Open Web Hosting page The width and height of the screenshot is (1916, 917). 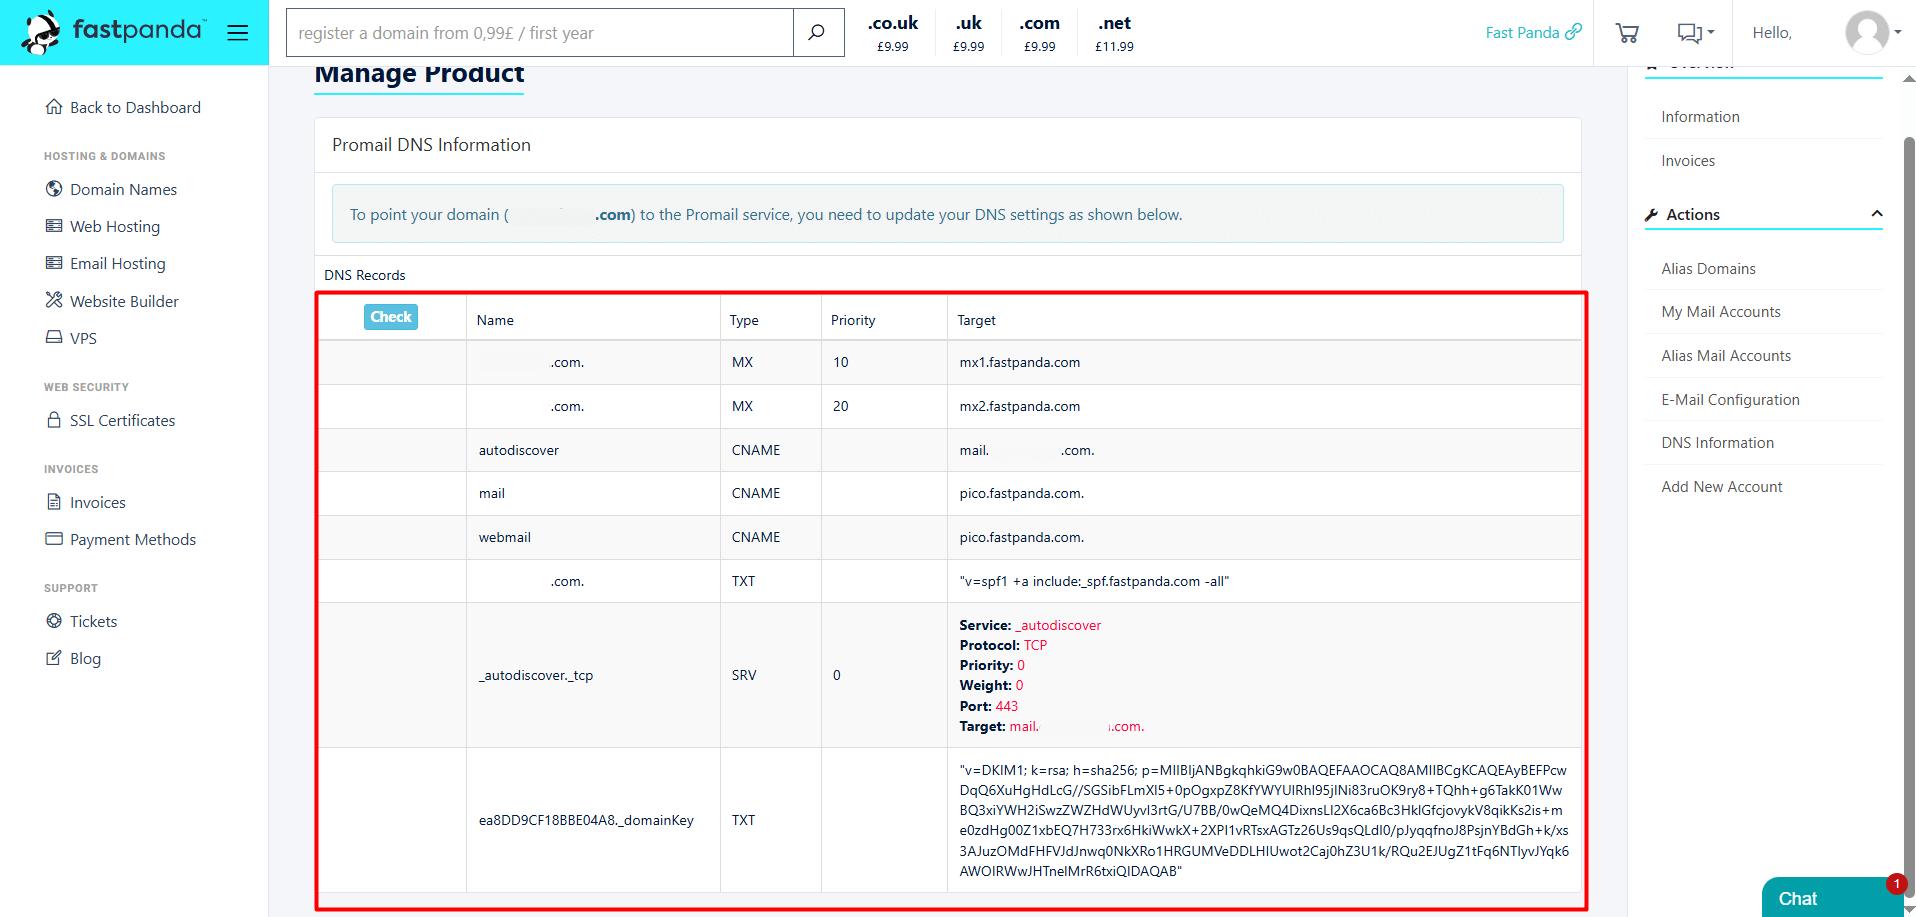115,226
